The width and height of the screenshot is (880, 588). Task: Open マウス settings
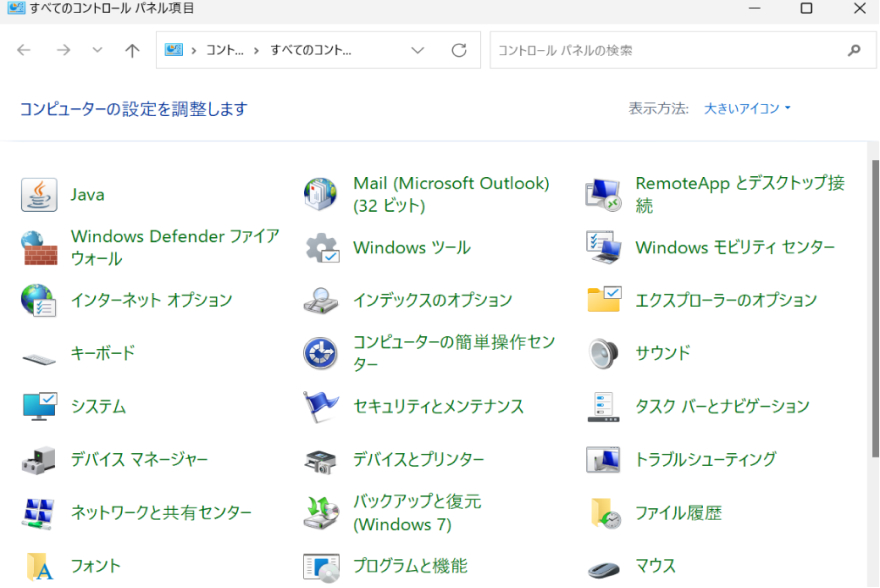point(655,565)
